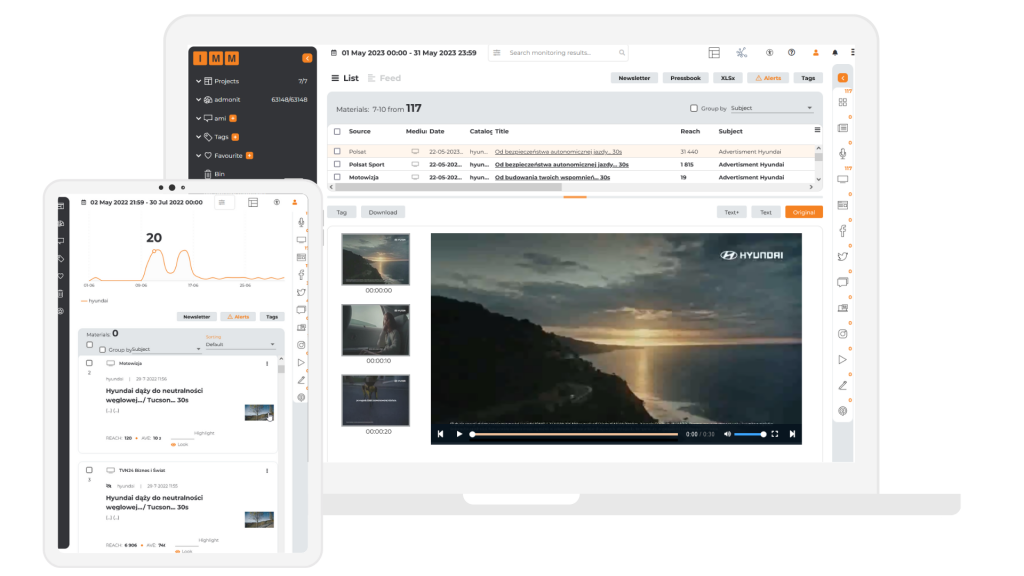
Task: Show the Text+ content view
Action: 731,212
